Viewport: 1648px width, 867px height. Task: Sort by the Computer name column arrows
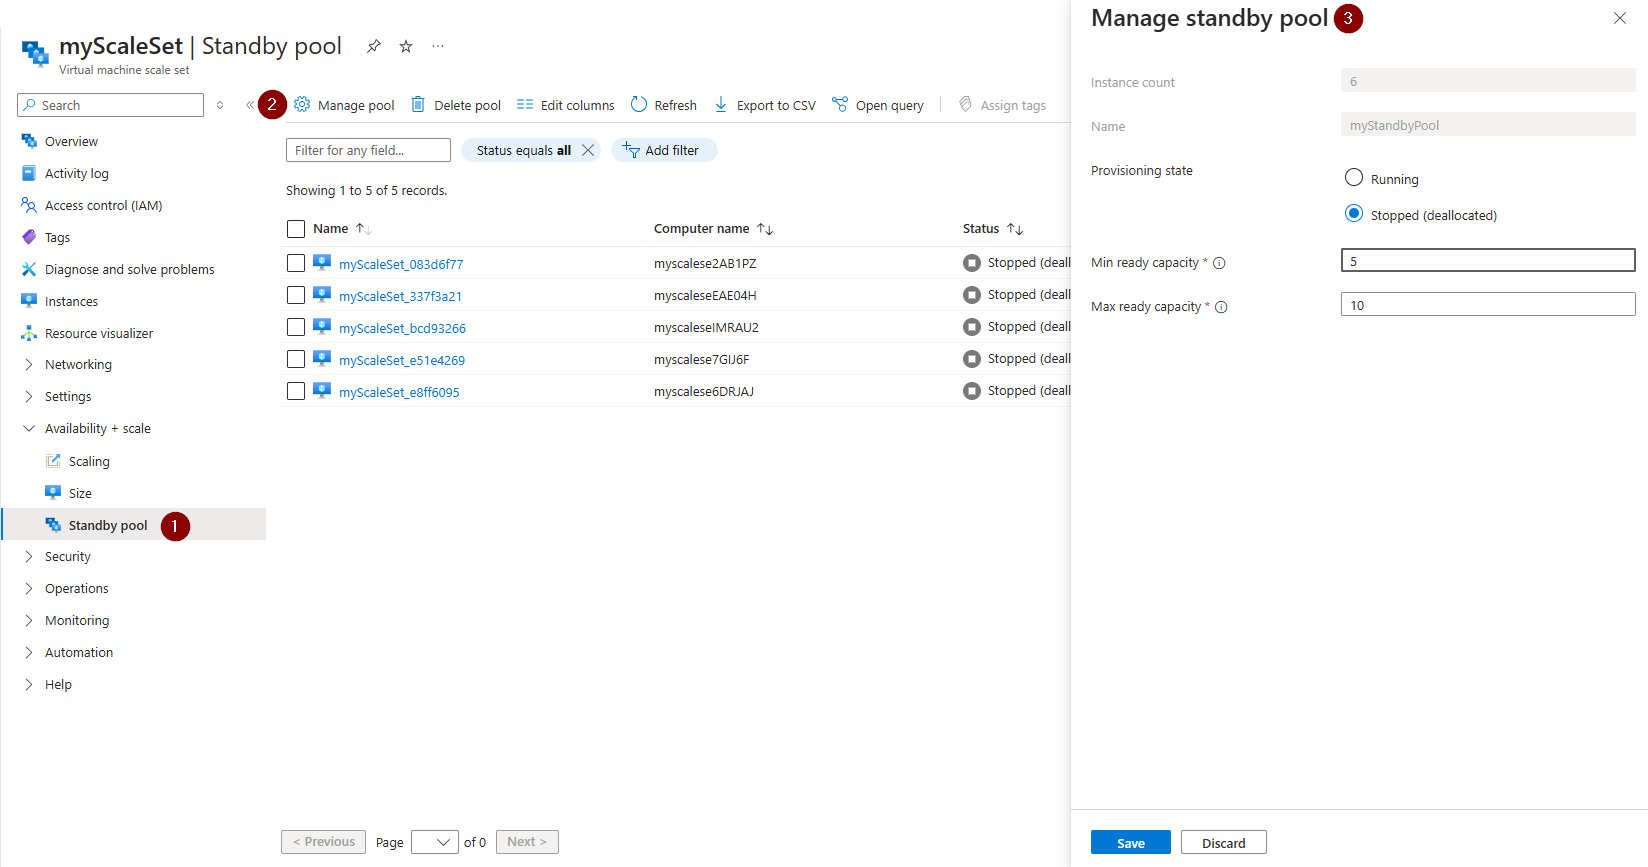tap(765, 229)
